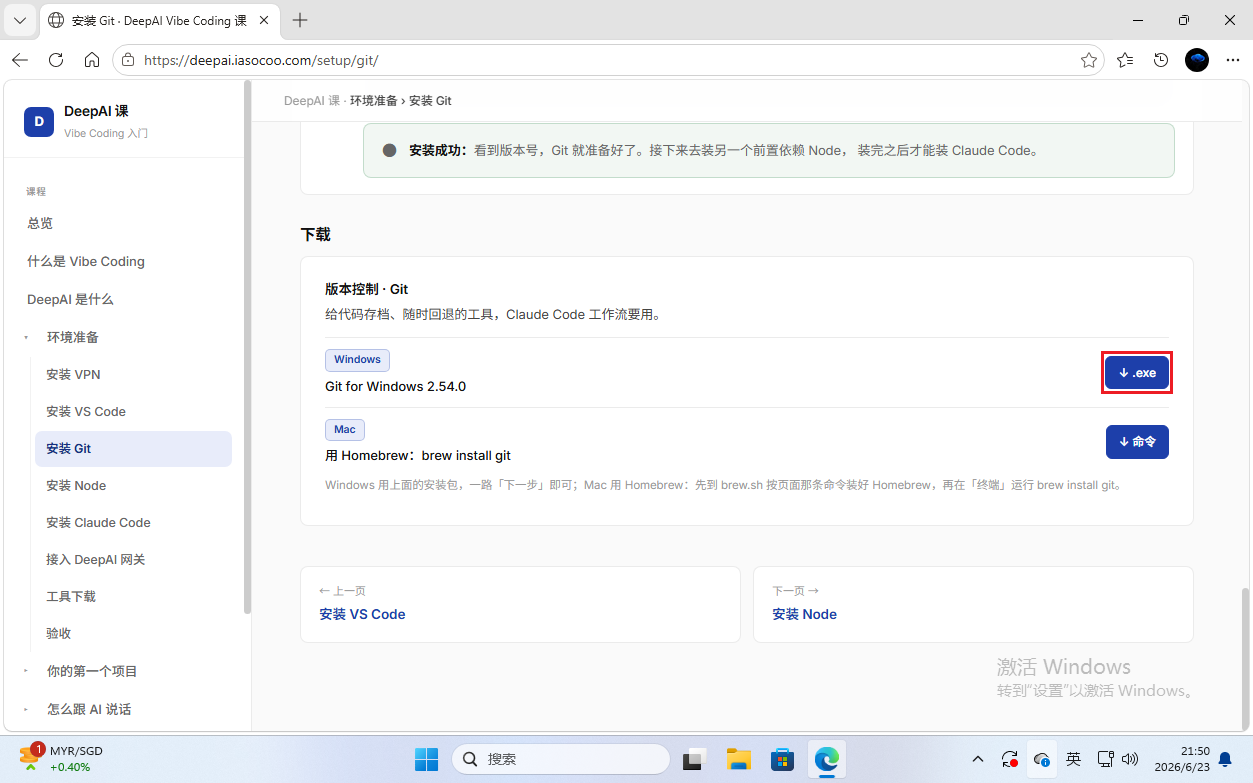The image size is (1253, 783).
Task: Open Microsoft Store from taskbar
Action: coord(783,760)
